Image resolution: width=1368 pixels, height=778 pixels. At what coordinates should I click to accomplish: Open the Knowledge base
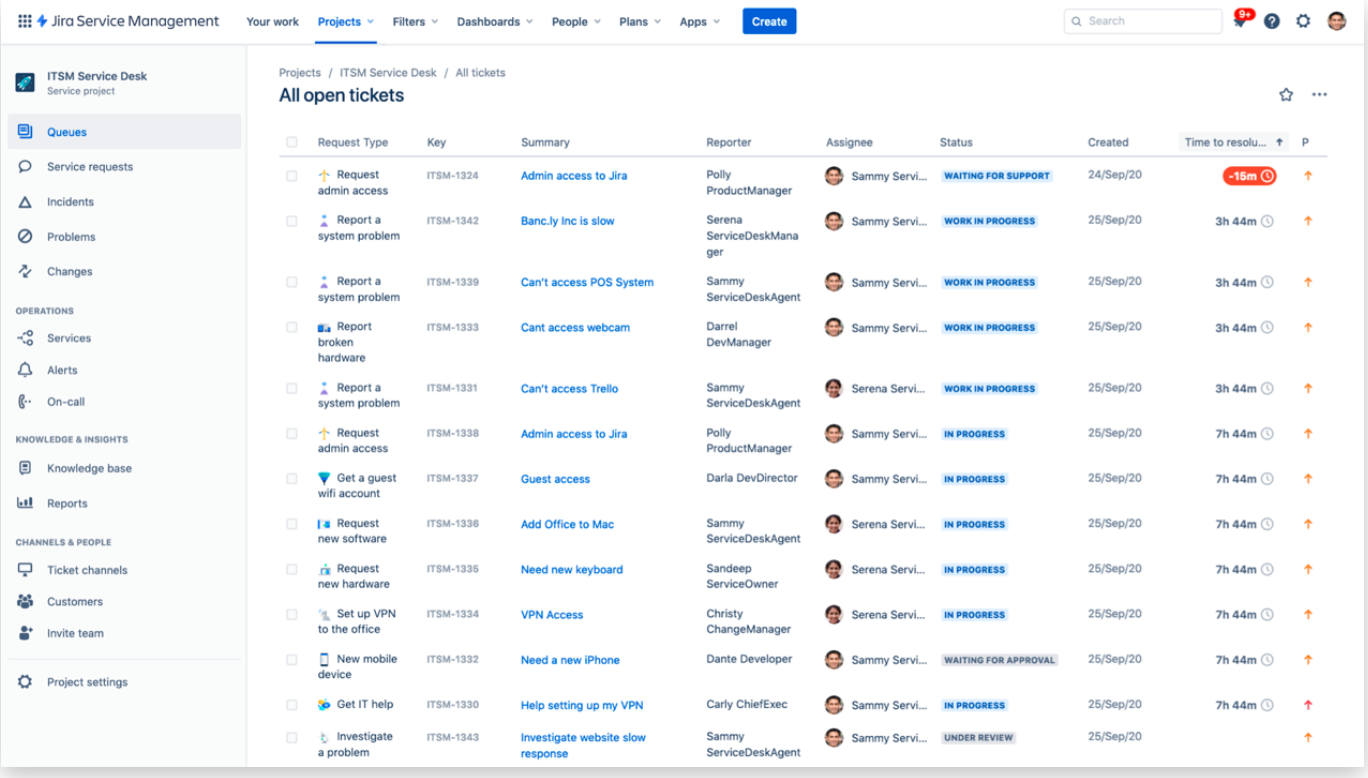(x=89, y=467)
